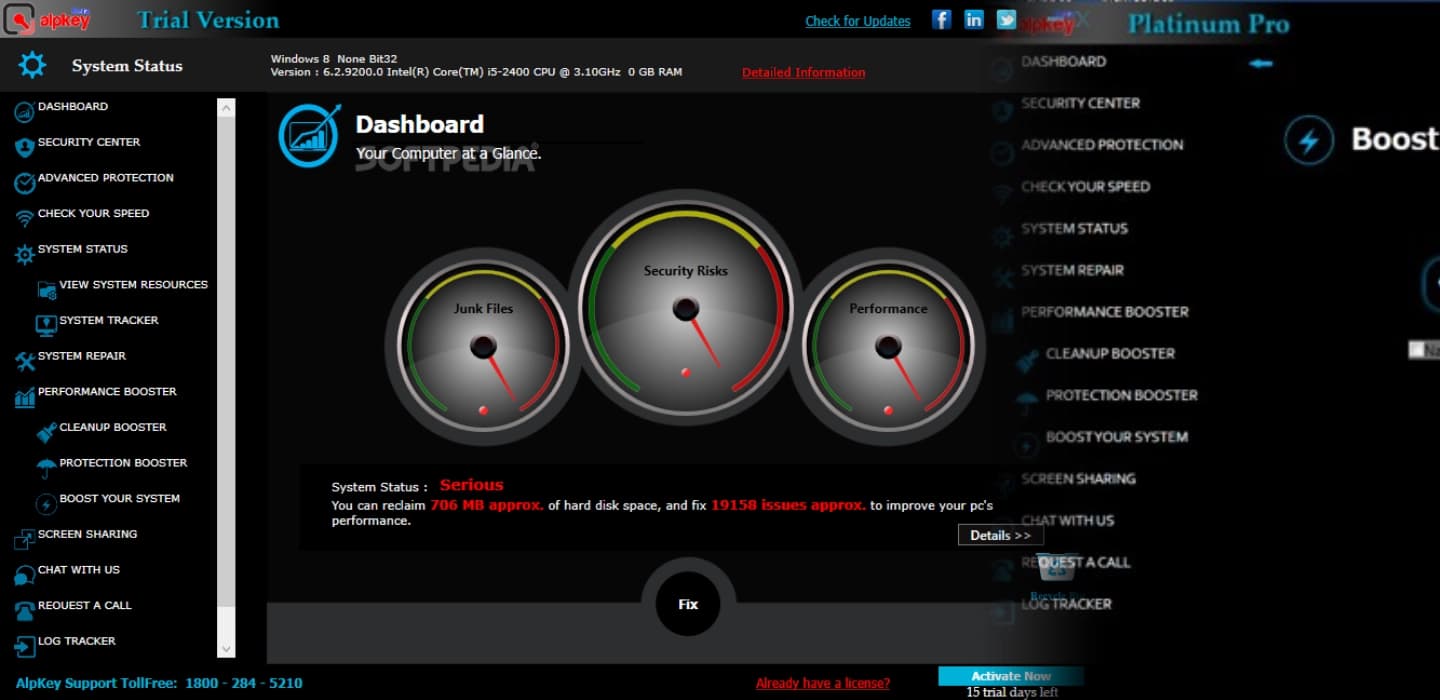Select LOG TRACKER in Platinum Pro window

click(x=1066, y=604)
